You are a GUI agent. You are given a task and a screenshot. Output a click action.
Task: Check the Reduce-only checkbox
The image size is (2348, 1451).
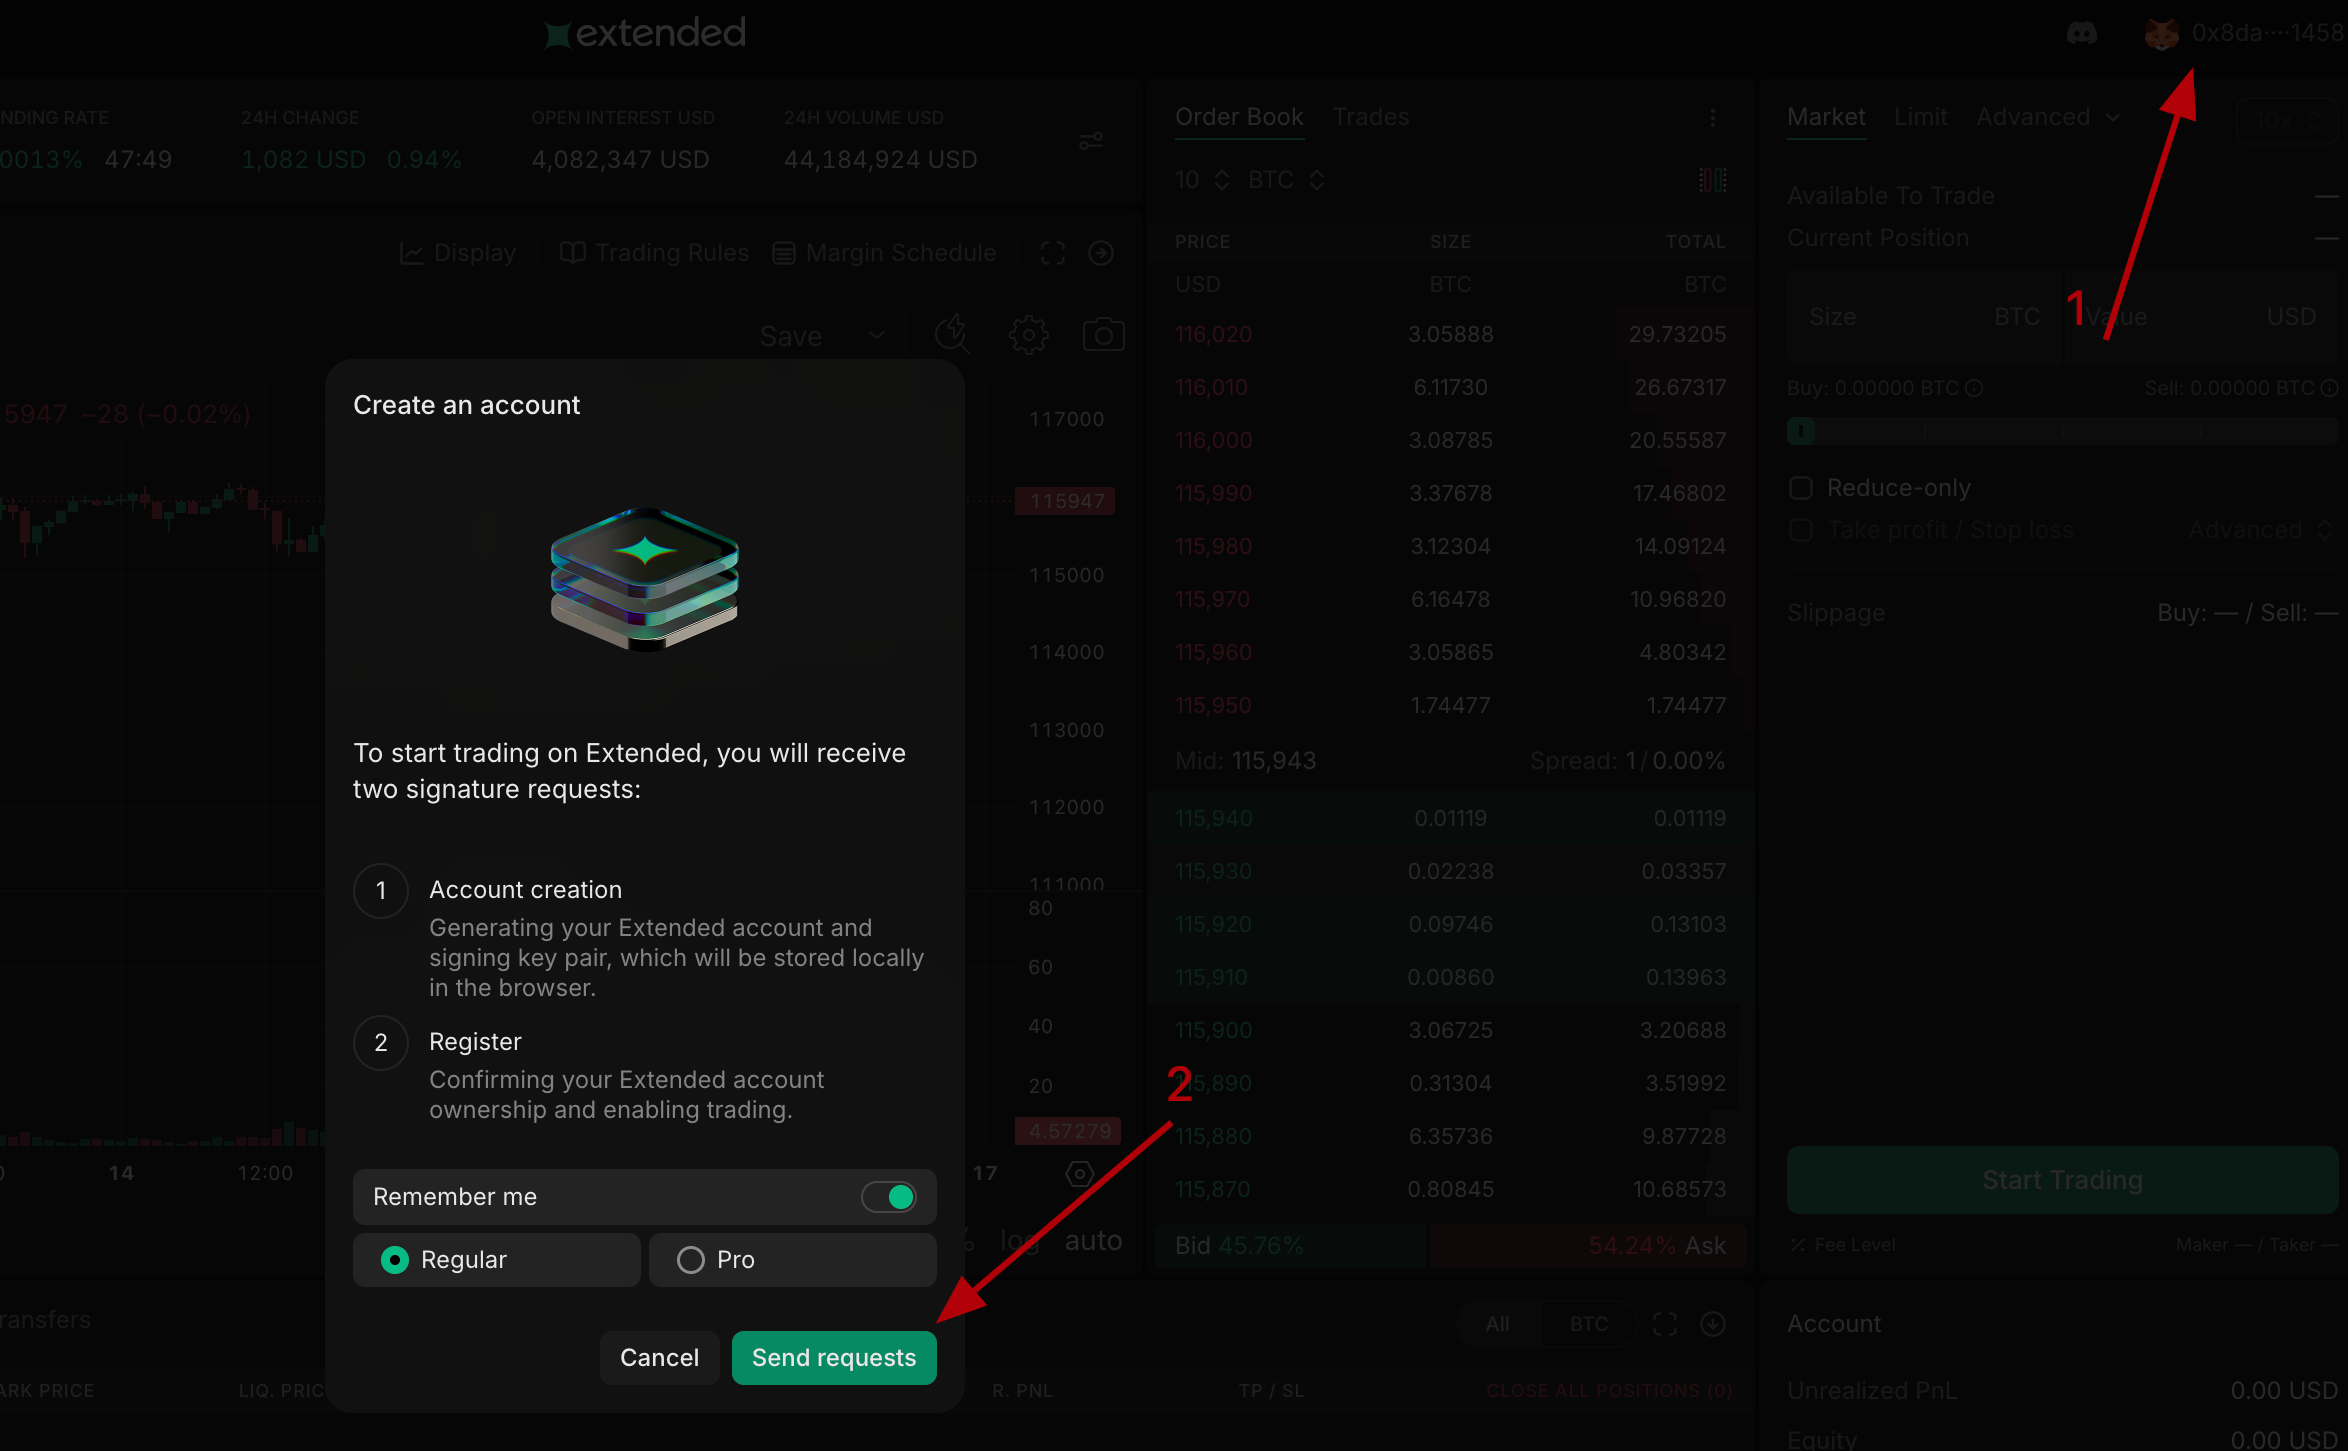[1801, 488]
